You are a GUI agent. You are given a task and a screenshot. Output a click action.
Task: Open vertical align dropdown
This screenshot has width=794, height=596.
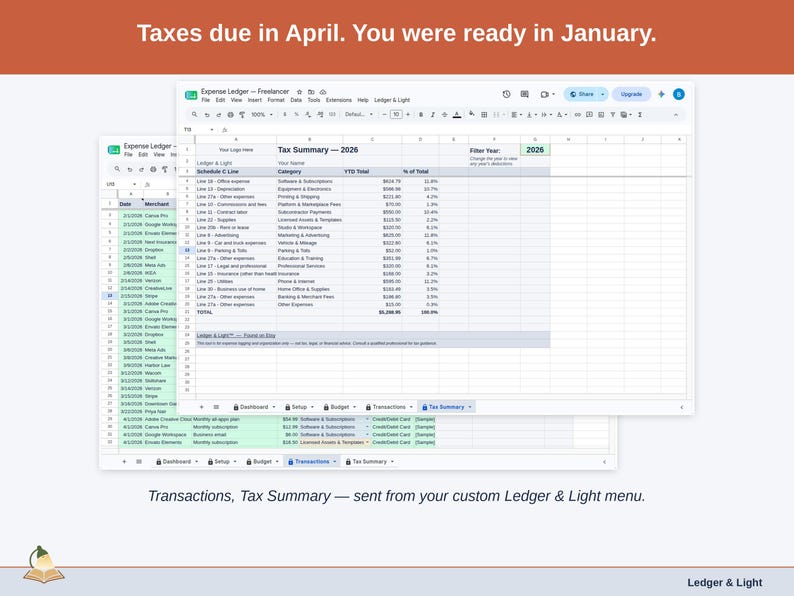531,115
